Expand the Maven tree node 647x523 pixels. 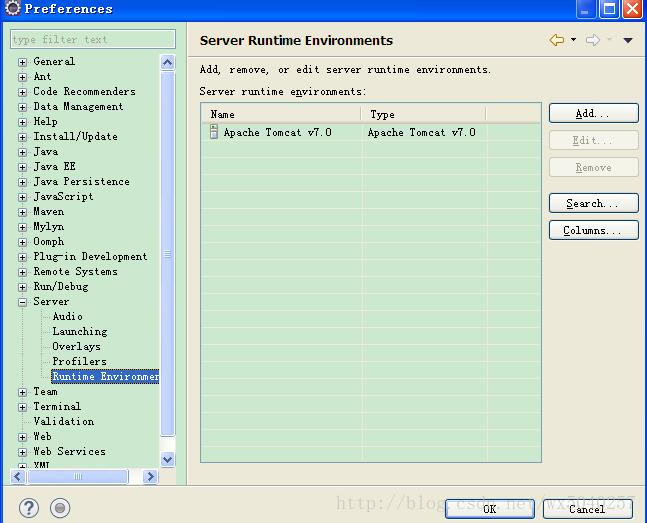[x=23, y=212]
